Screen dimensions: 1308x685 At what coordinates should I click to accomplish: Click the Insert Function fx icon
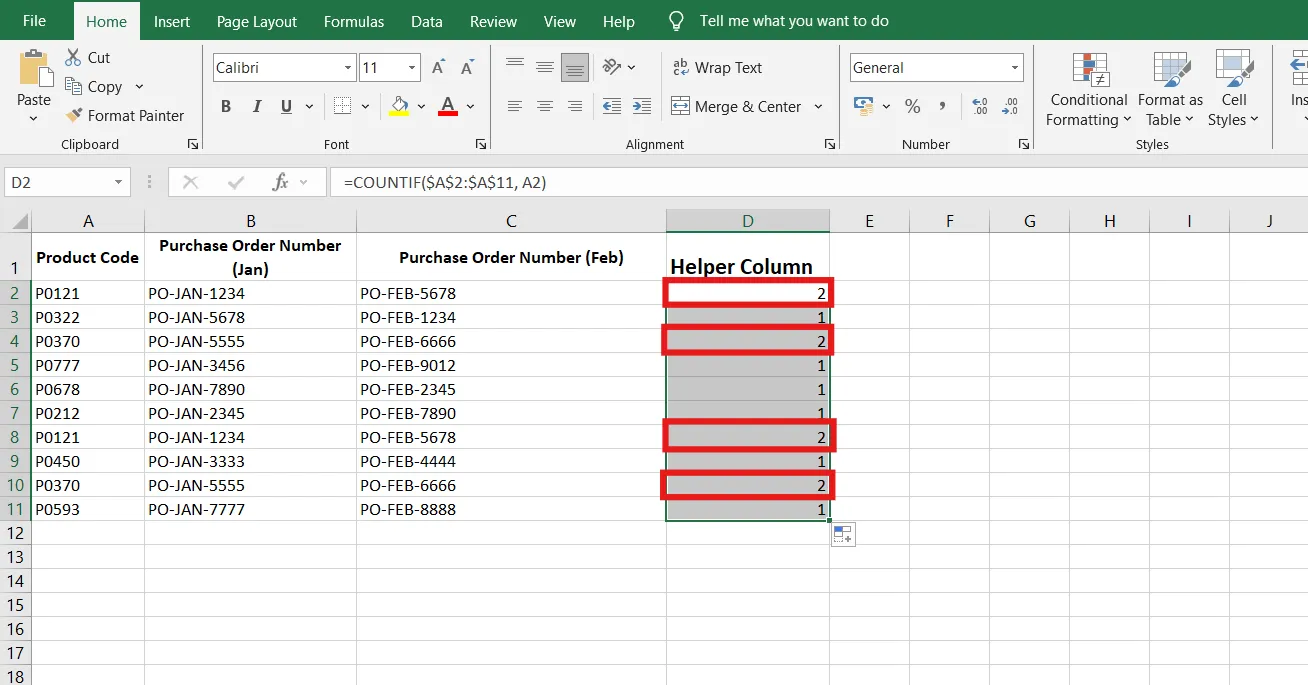(281, 182)
